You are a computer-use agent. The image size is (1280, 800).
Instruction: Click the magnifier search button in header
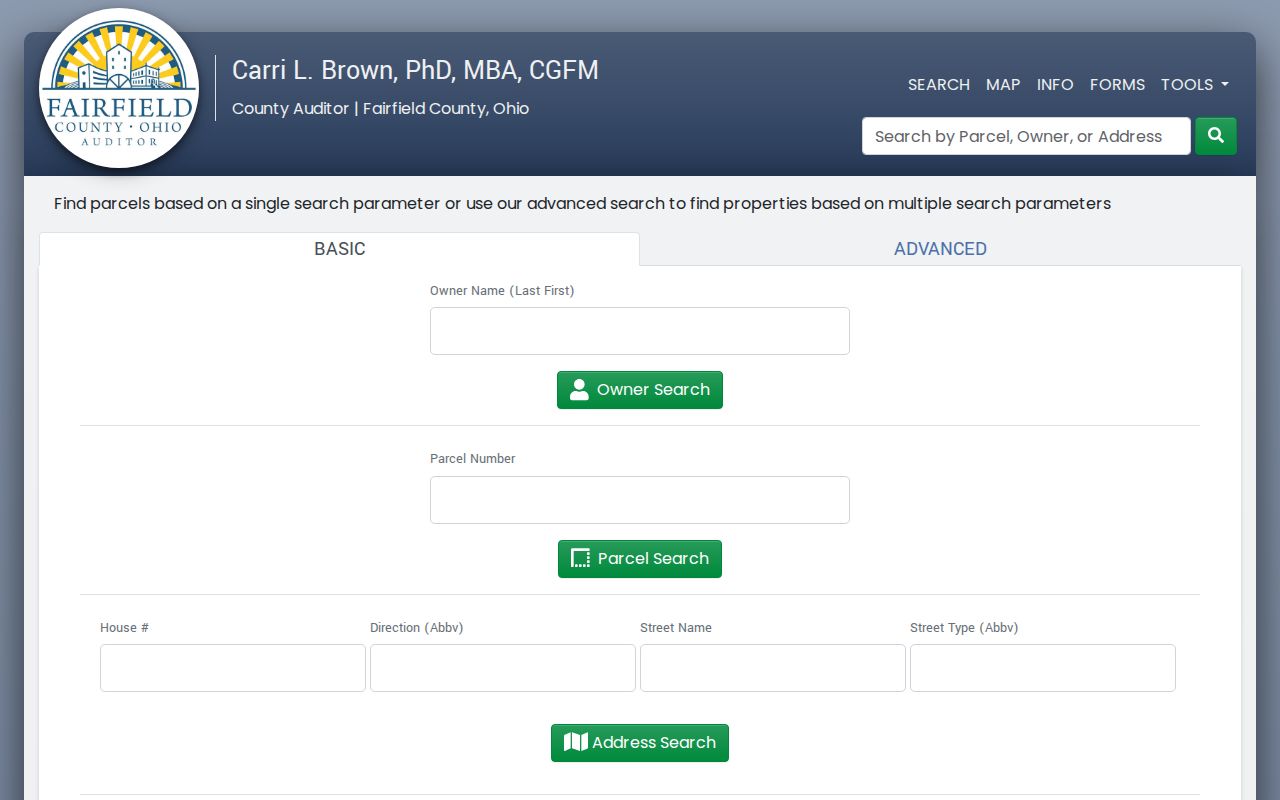[x=1216, y=136]
